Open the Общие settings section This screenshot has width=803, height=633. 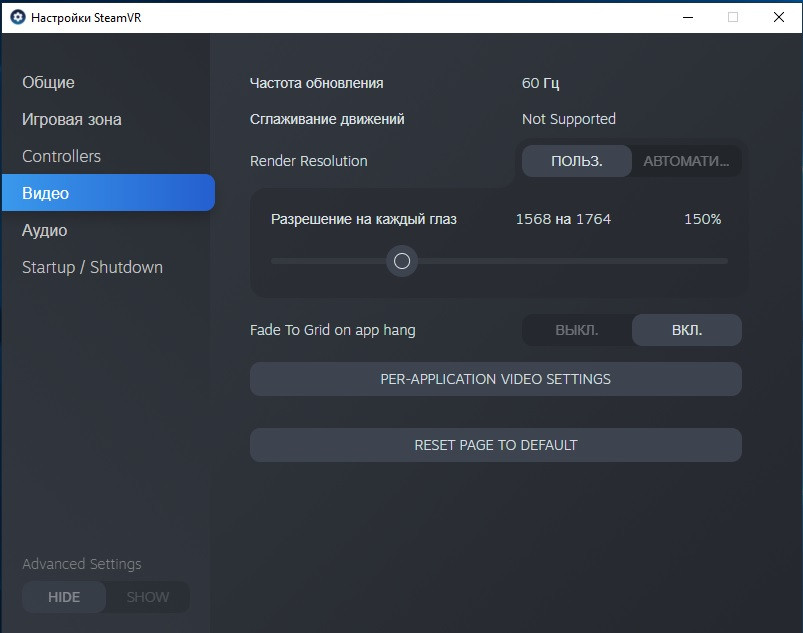pyautogui.click(x=48, y=82)
